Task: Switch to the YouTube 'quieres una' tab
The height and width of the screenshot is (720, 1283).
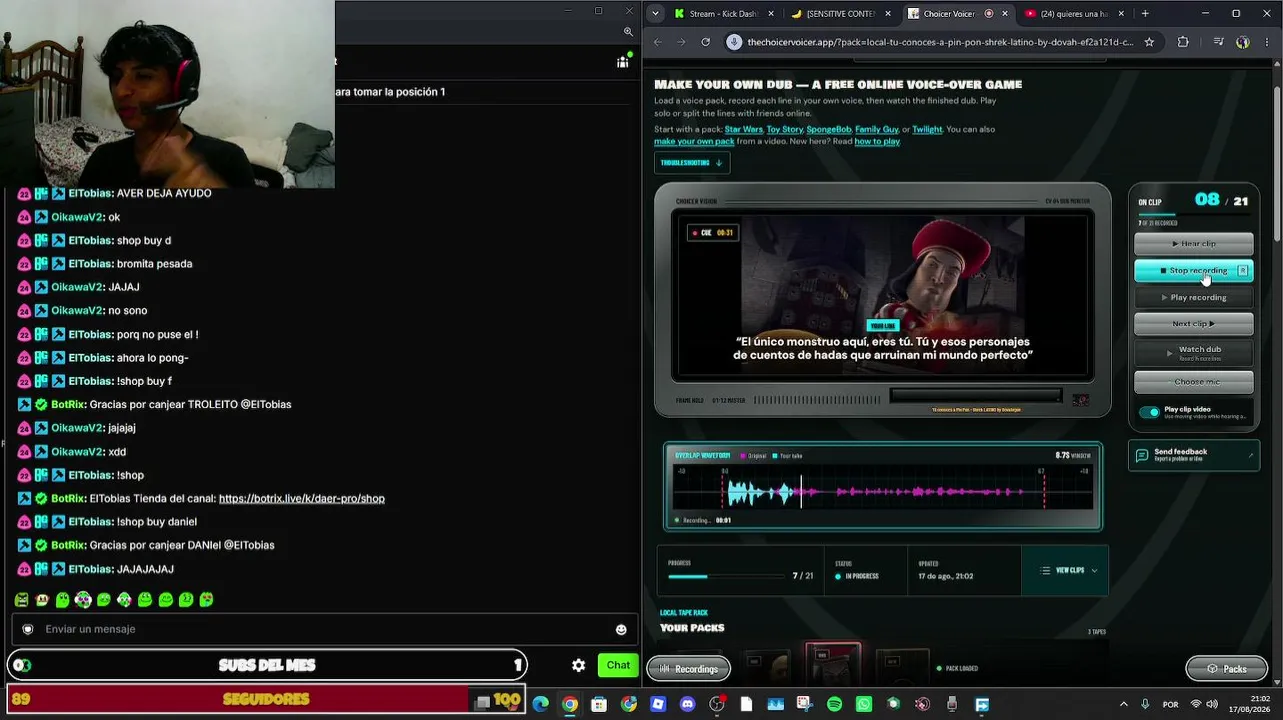Action: point(1071,14)
